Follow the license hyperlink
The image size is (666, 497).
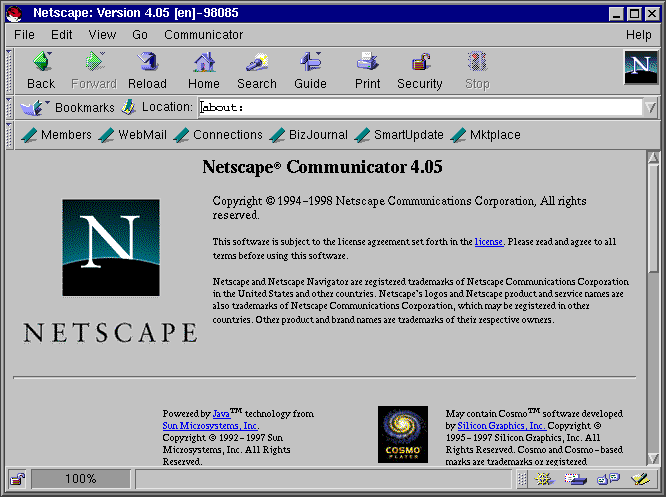coord(488,242)
